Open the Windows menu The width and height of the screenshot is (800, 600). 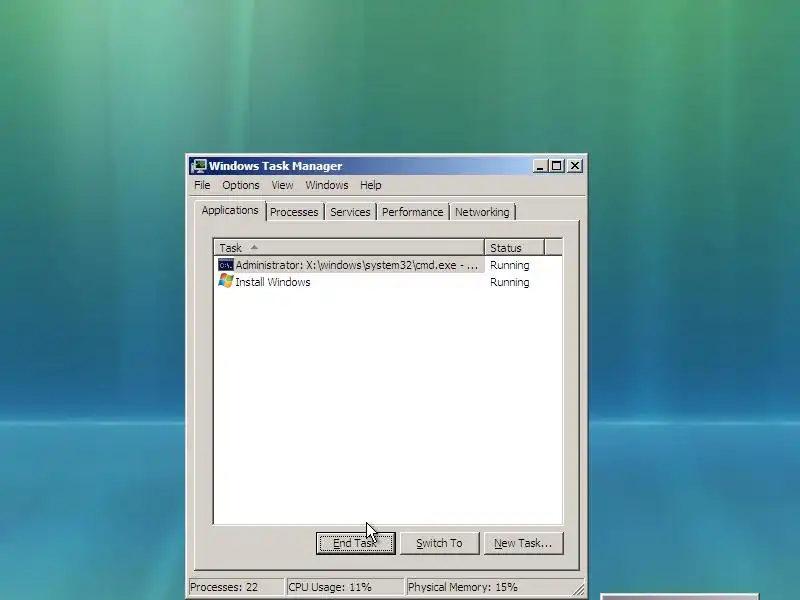[x=327, y=185]
